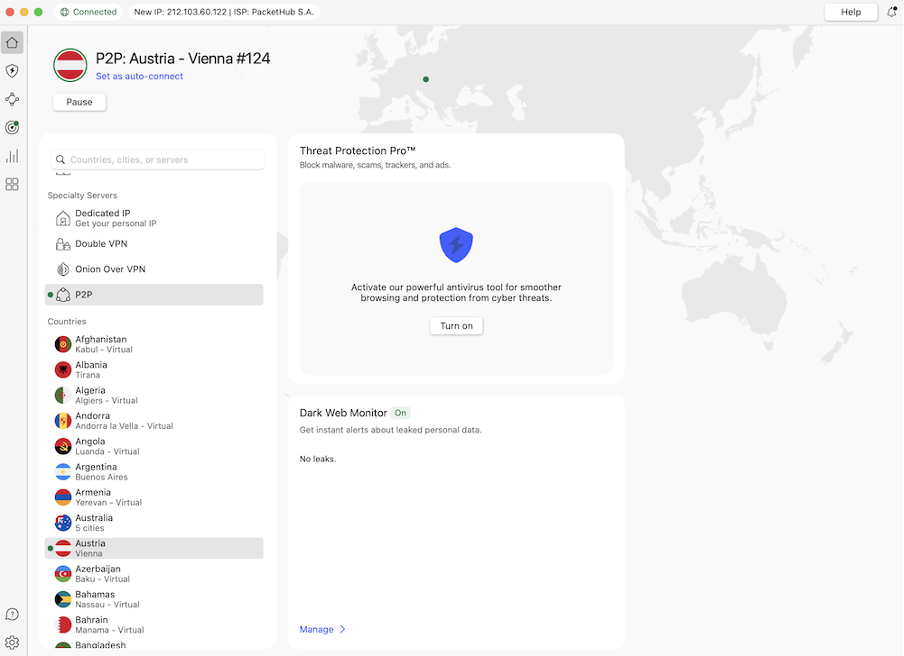The height and width of the screenshot is (656, 904).
Task: Click chevron next to Manage
Action: tap(342, 629)
